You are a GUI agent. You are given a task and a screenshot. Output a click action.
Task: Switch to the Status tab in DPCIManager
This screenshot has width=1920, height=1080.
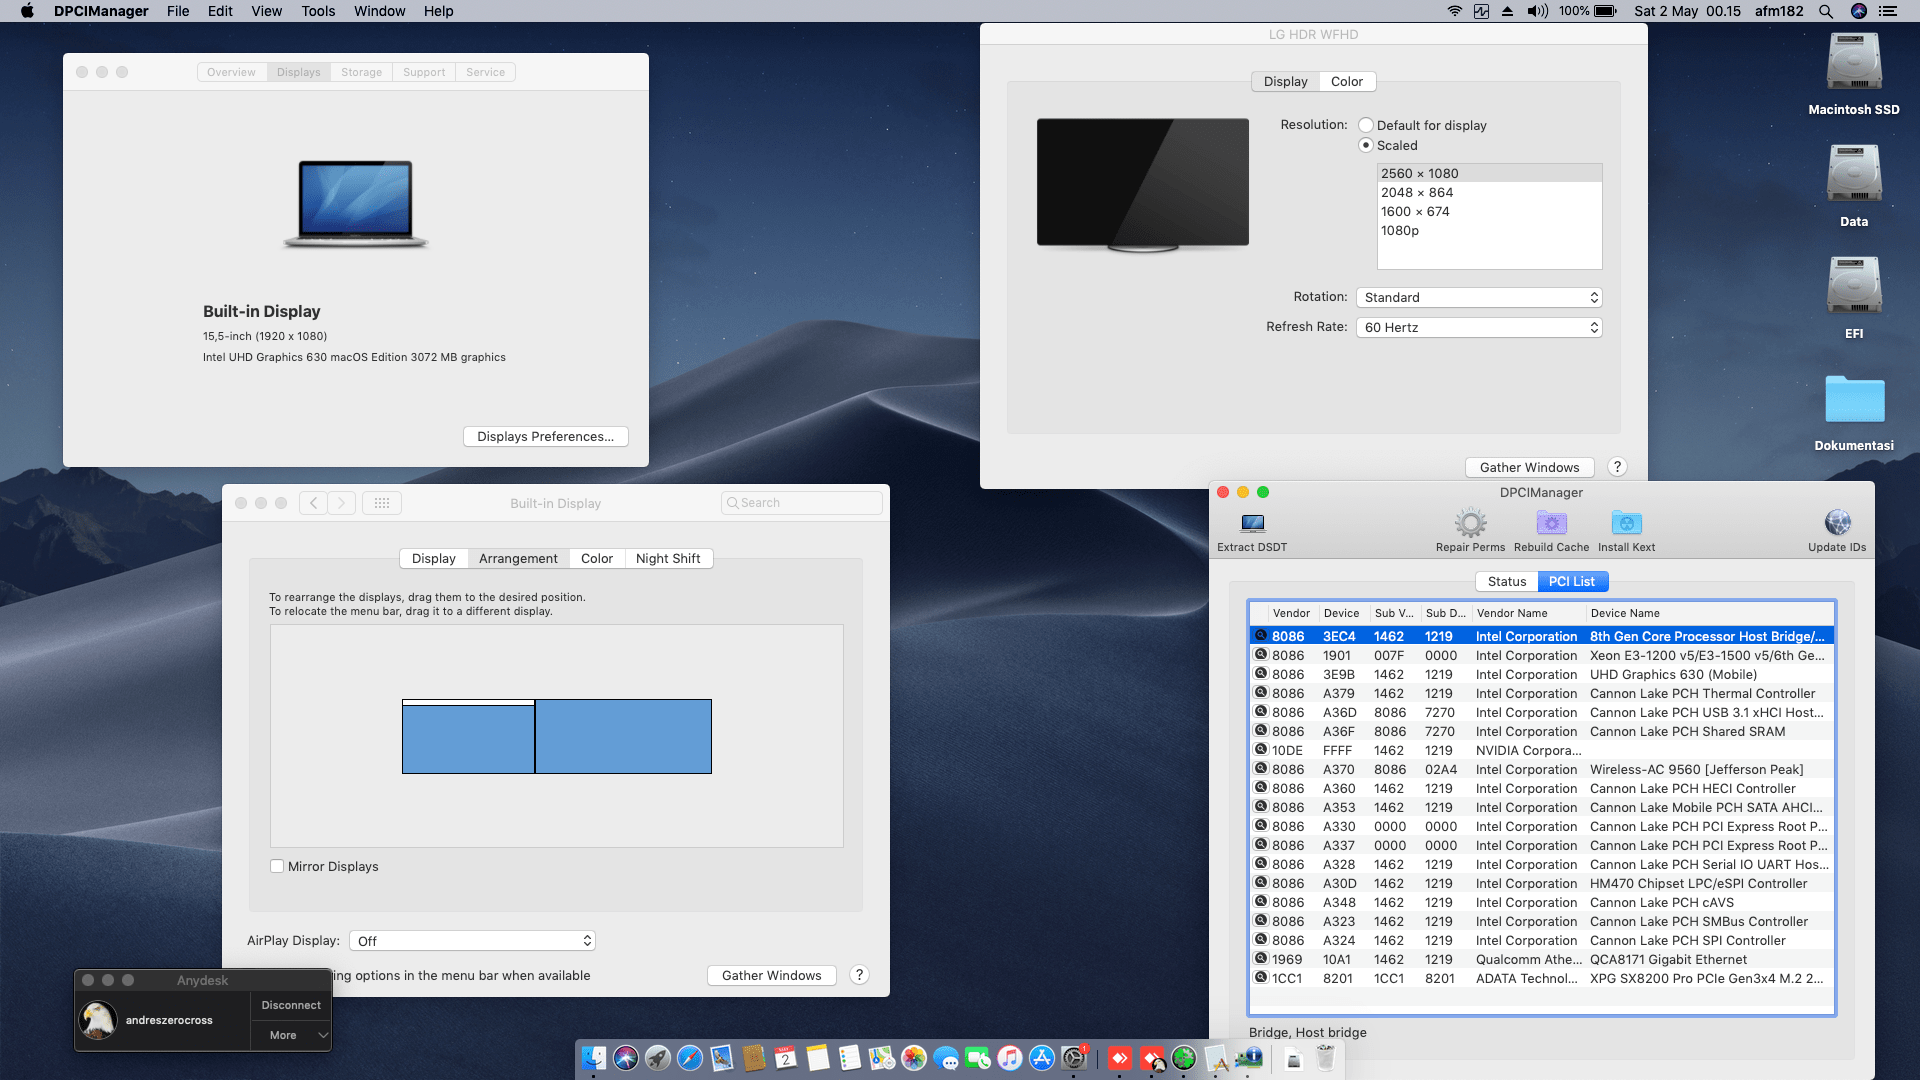[1507, 581]
